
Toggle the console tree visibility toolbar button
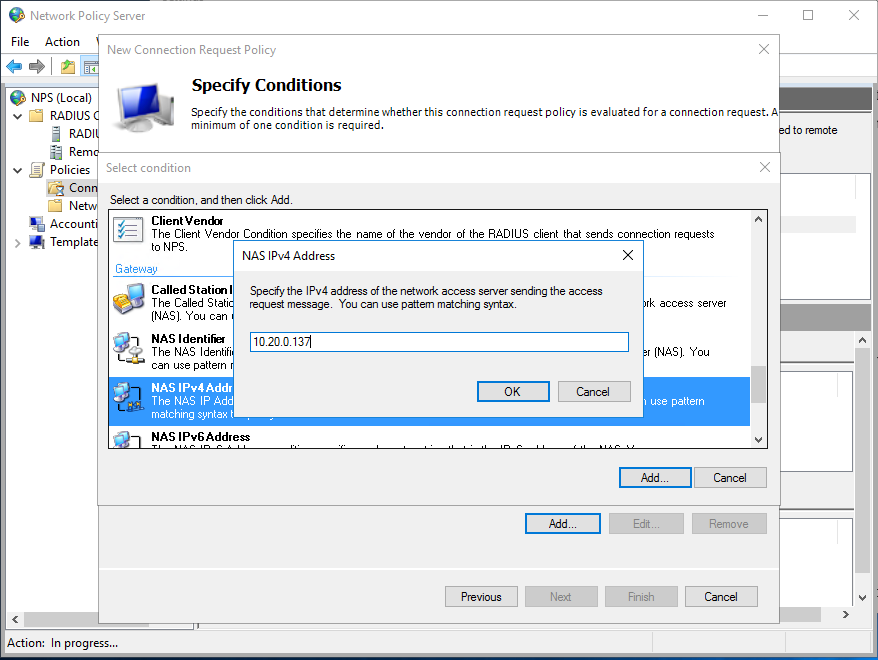click(91, 66)
